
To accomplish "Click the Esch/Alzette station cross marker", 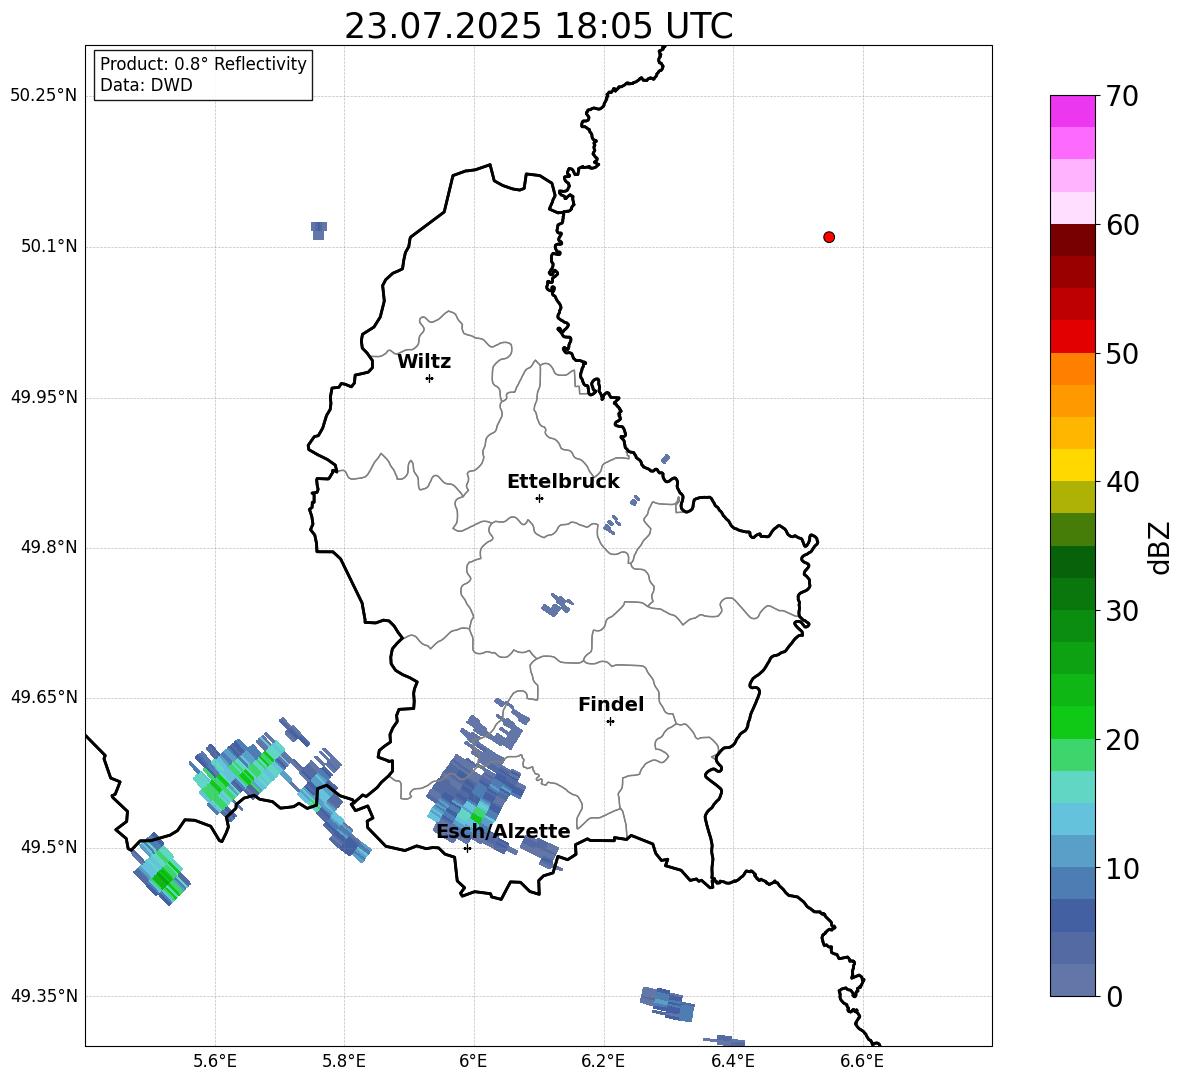I will tap(467, 848).
